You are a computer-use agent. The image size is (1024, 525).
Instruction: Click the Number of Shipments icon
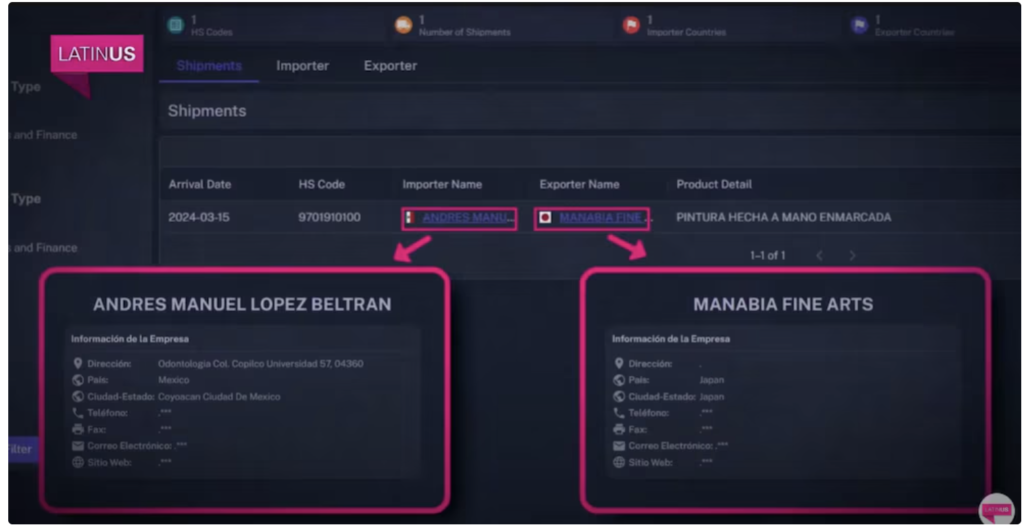click(403, 25)
